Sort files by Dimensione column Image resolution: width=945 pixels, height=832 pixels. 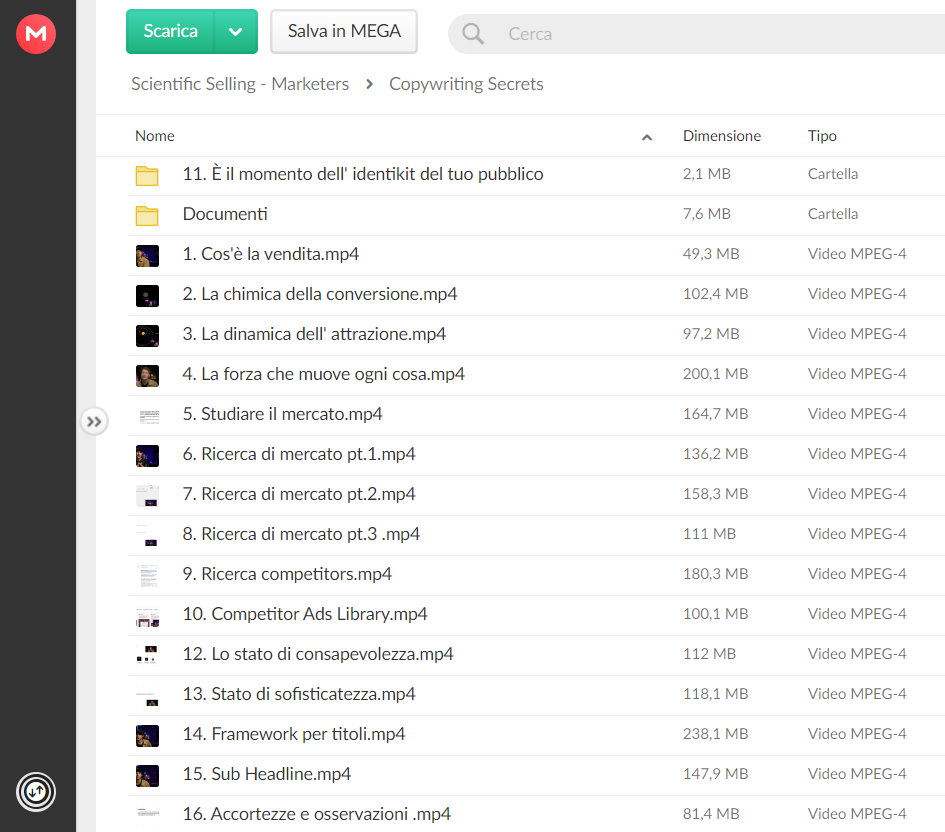click(x=721, y=136)
